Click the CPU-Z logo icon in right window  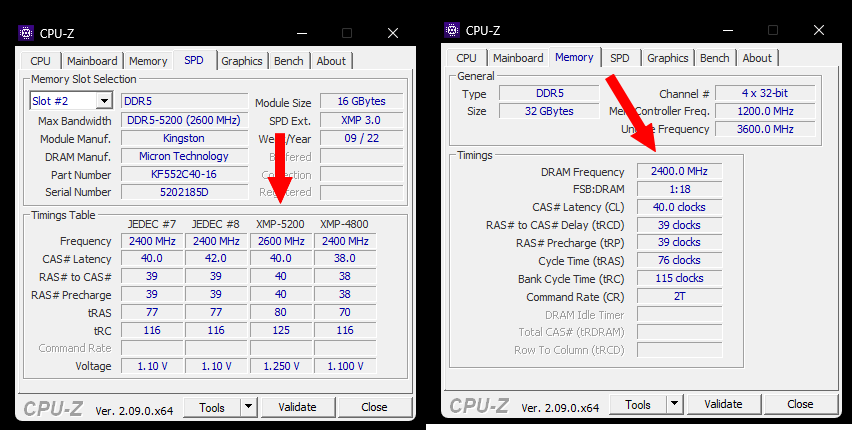[452, 30]
